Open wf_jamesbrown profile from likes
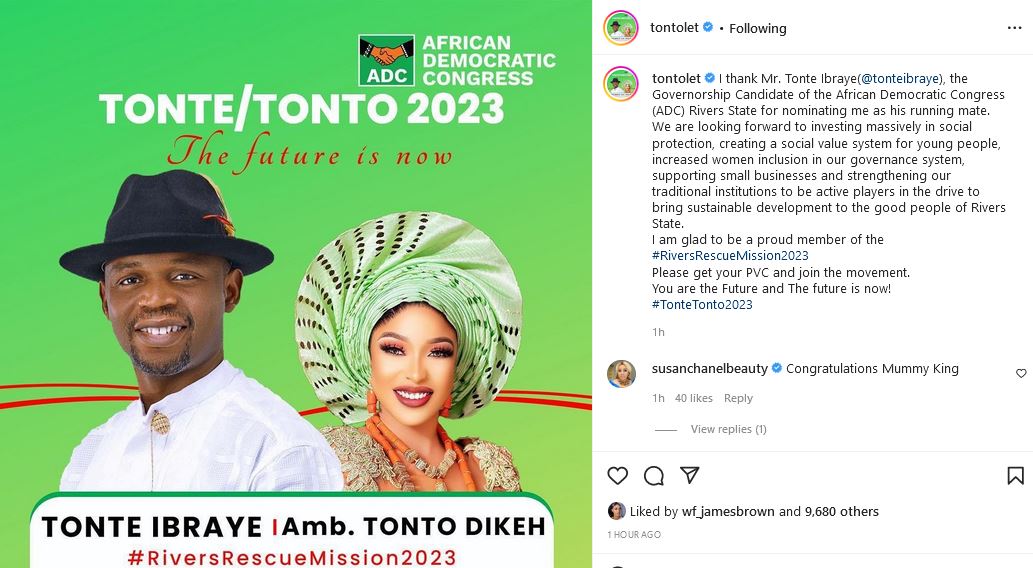Screen dimensions: 1033x568 [728, 511]
